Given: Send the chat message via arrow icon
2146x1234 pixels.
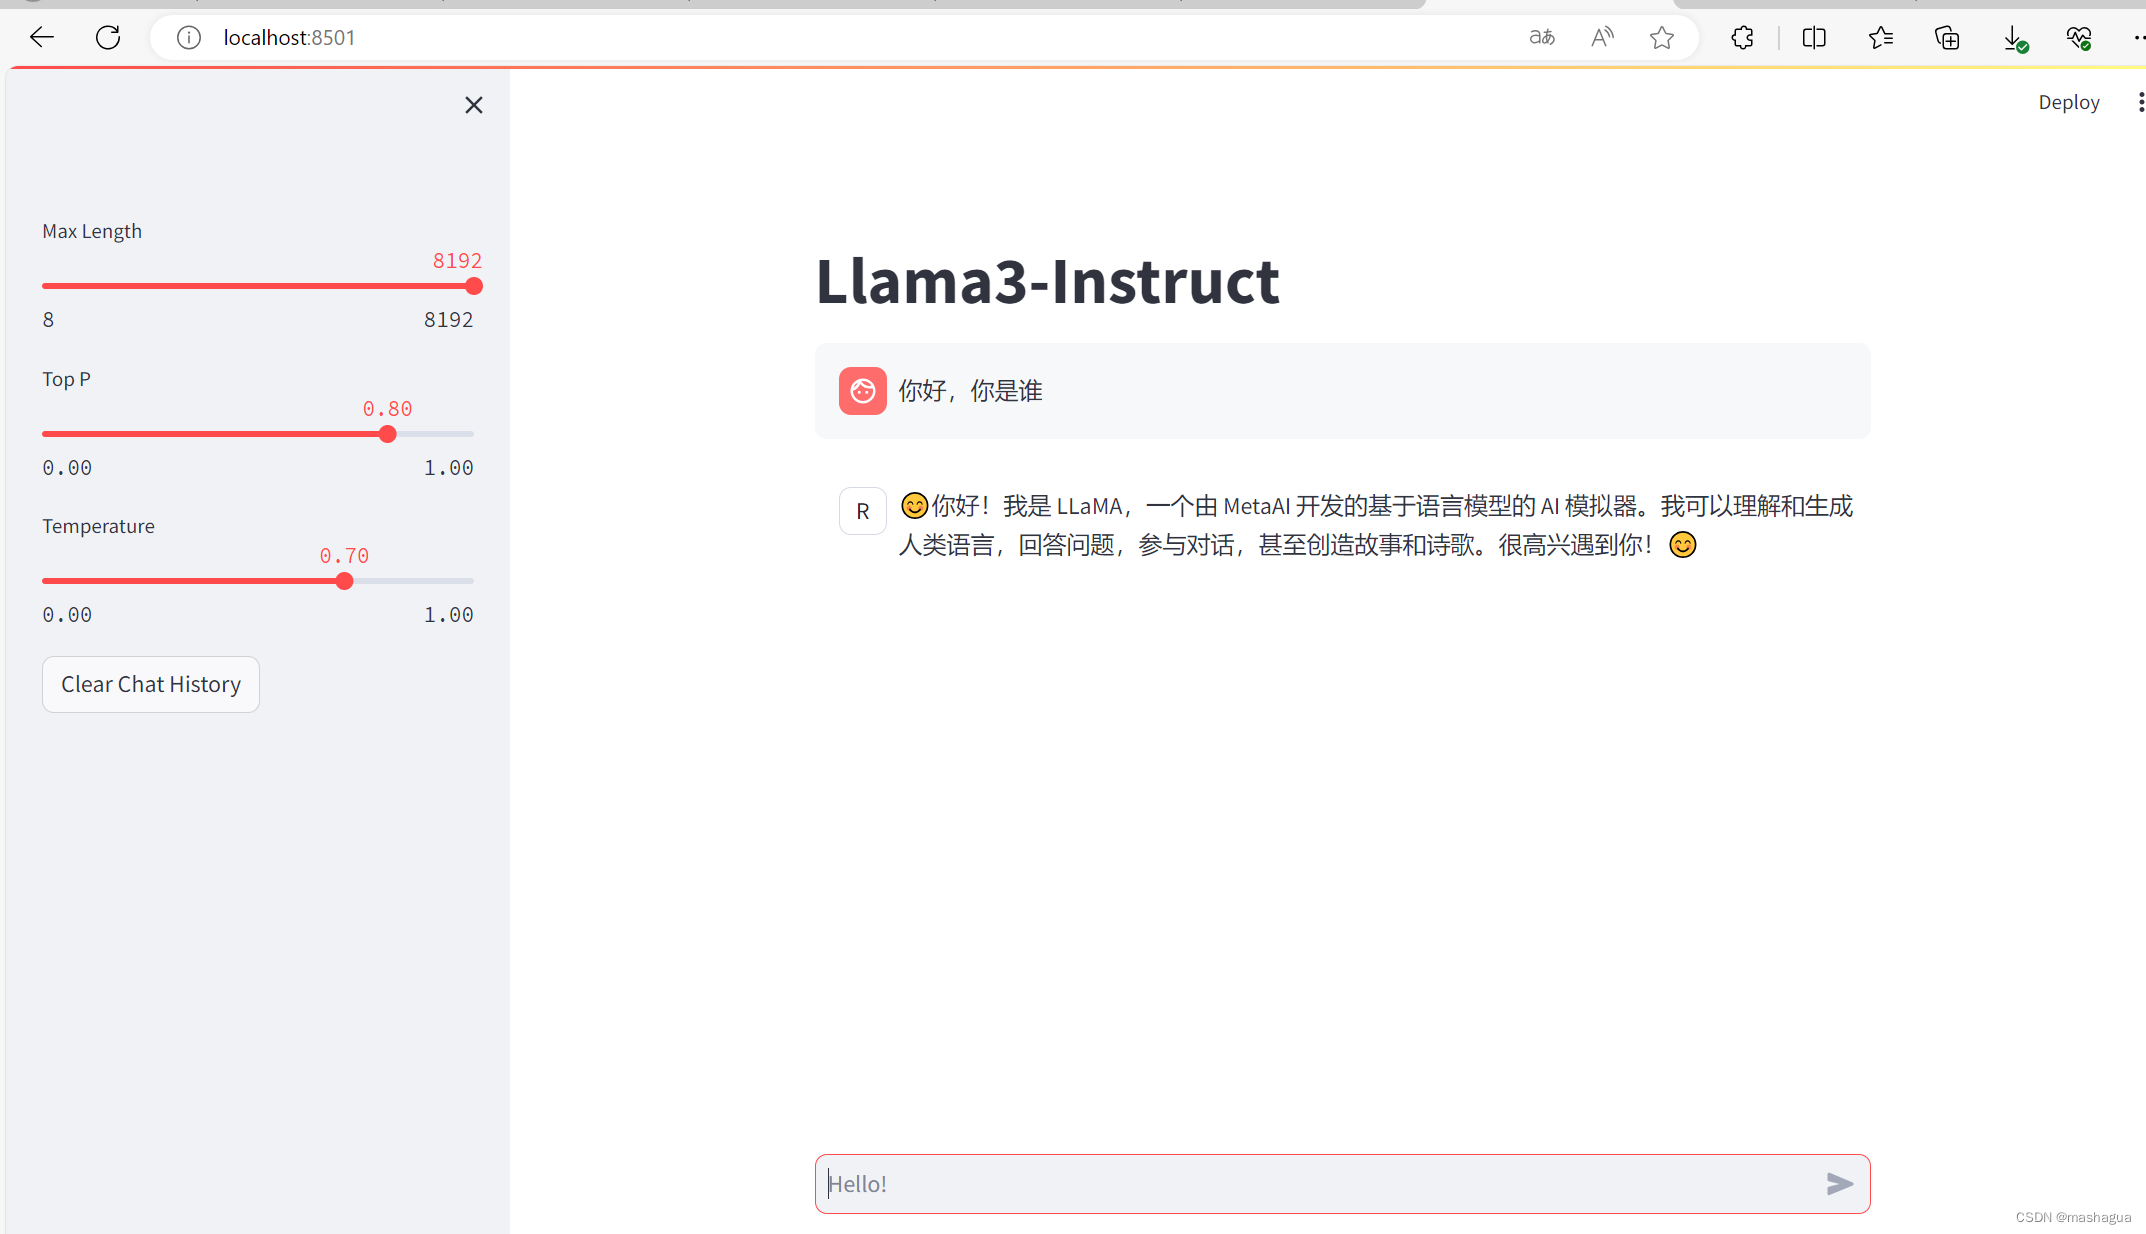Looking at the screenshot, I should click(x=1839, y=1184).
